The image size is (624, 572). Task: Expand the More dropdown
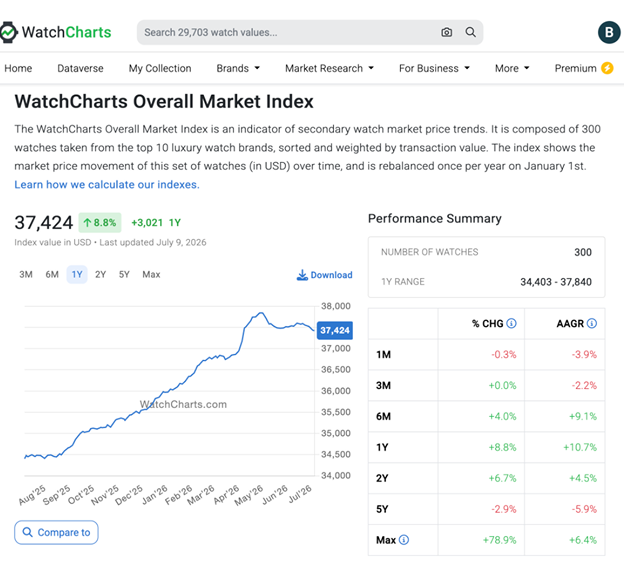[512, 68]
